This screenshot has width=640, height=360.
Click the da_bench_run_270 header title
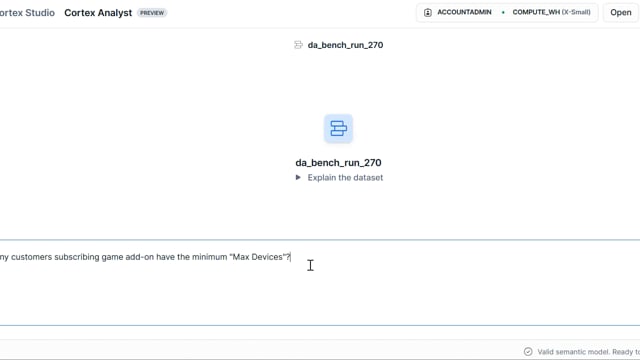point(345,45)
